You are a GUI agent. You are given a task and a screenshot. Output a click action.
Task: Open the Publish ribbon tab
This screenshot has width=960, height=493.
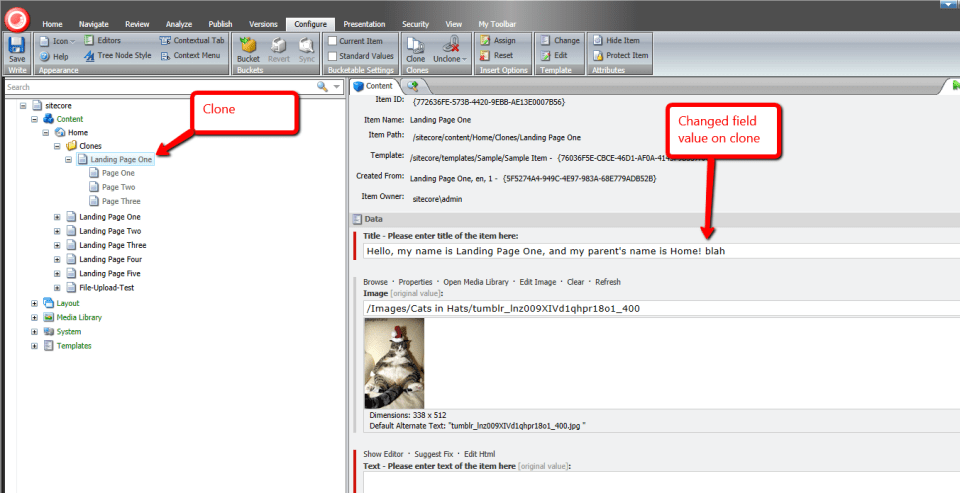220,23
